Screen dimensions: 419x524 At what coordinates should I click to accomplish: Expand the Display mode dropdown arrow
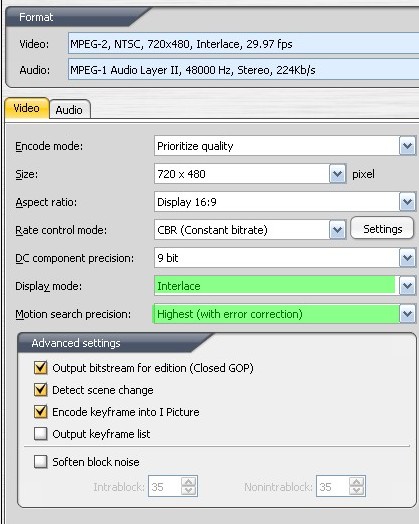[407, 286]
